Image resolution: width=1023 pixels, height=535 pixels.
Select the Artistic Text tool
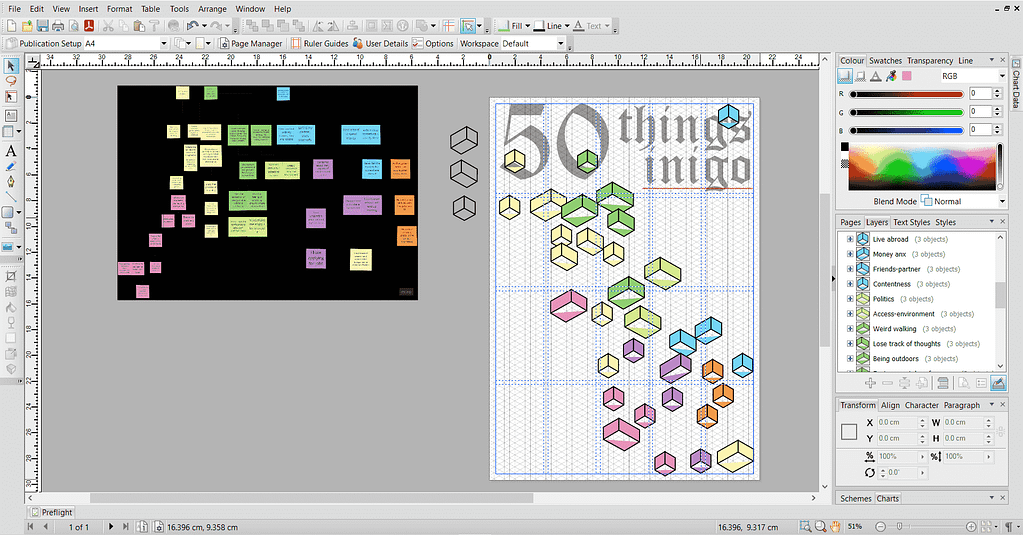11,151
